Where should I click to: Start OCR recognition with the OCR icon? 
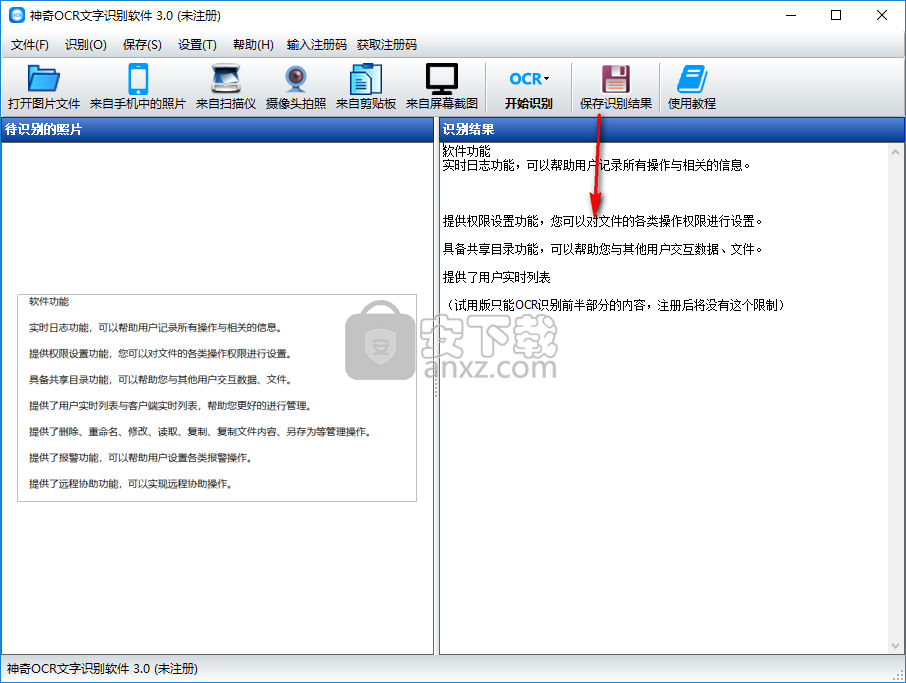point(525,79)
